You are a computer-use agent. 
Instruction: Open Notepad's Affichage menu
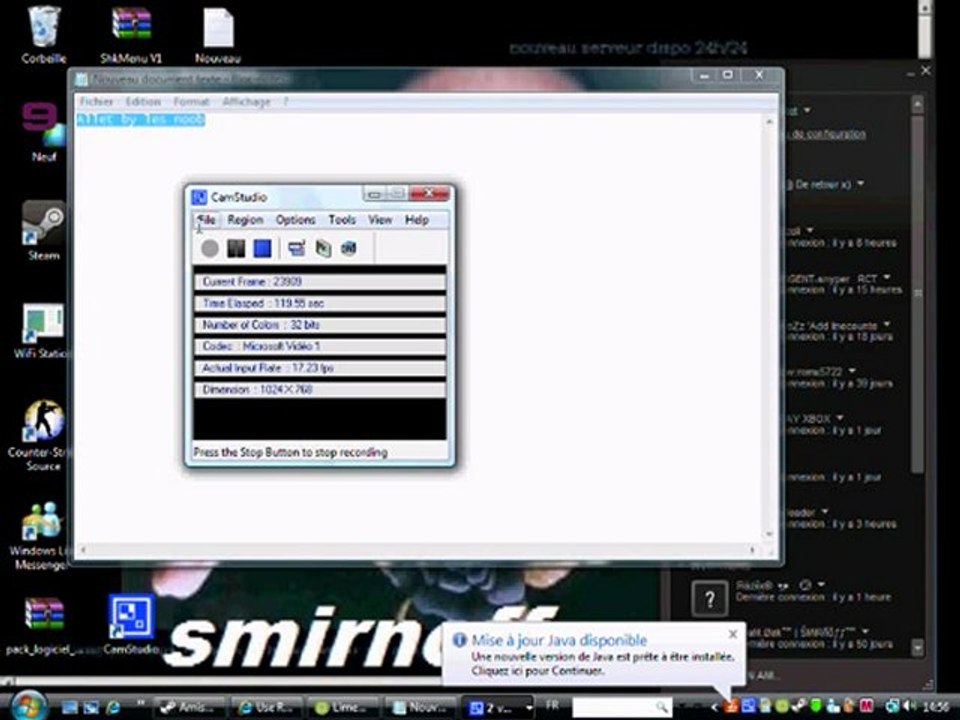(246, 102)
